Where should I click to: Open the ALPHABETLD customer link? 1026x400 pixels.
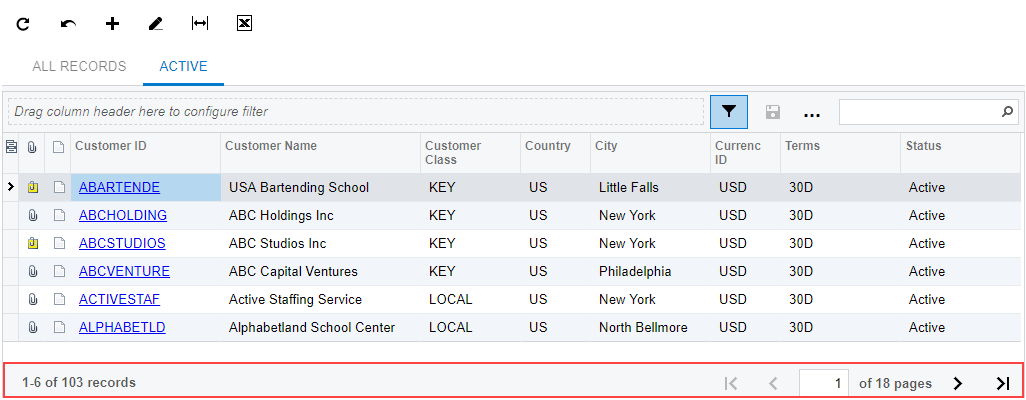(122, 327)
